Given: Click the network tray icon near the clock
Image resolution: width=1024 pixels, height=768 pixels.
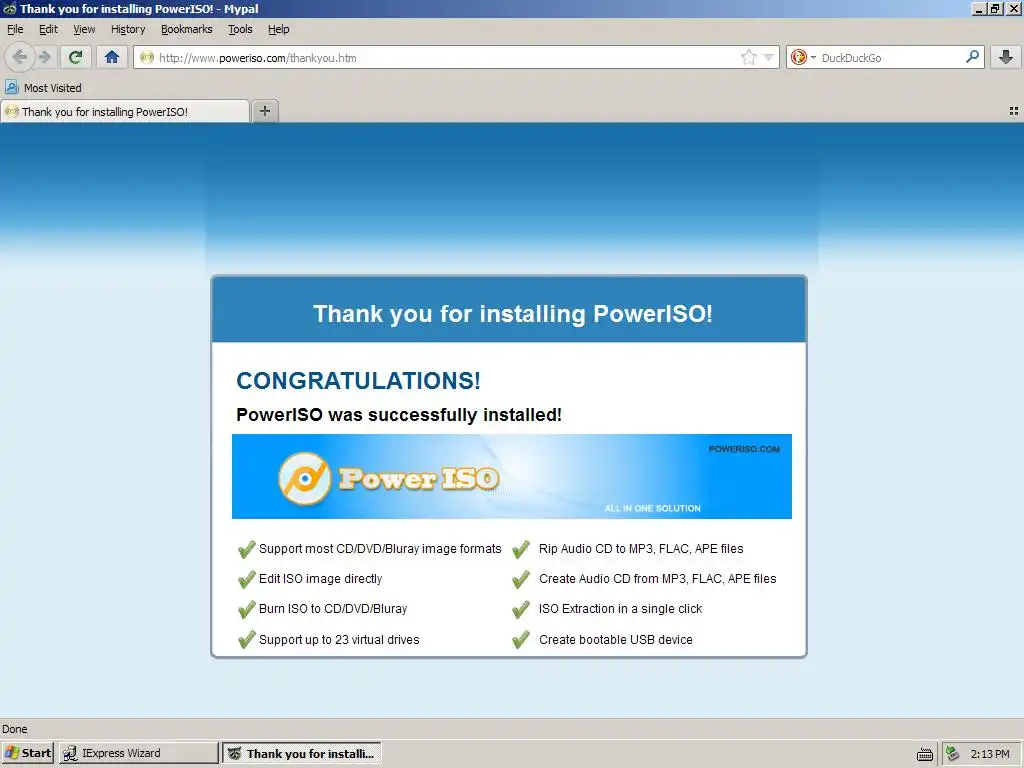Looking at the screenshot, I should click(x=953, y=754).
